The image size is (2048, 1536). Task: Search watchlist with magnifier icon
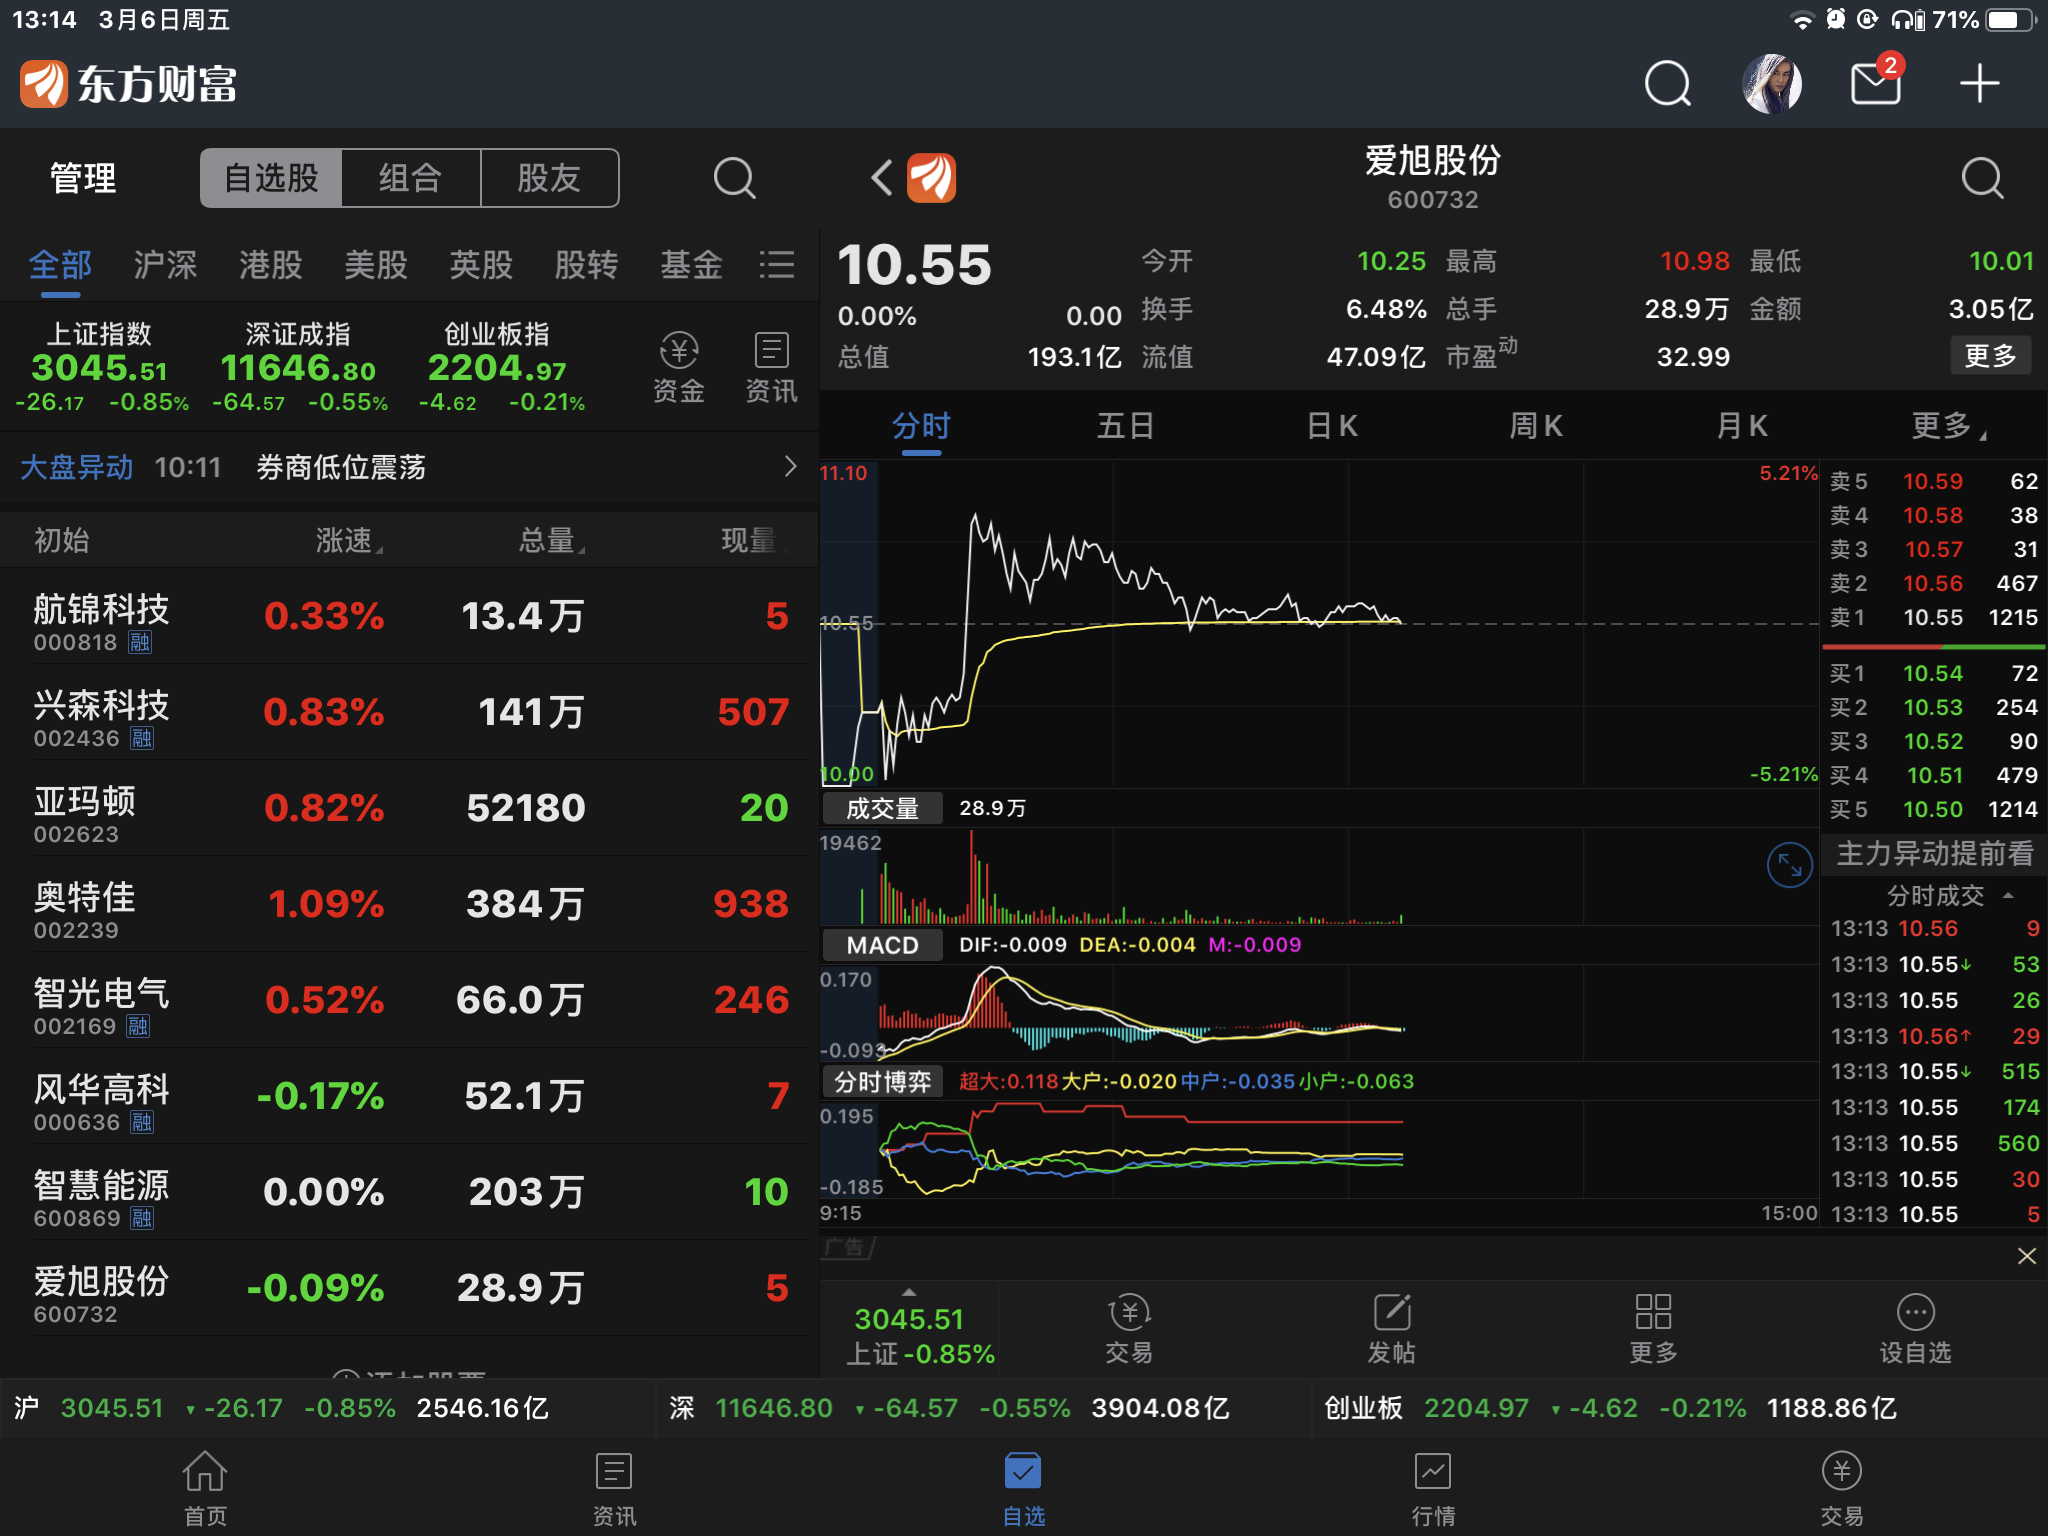pyautogui.click(x=734, y=179)
